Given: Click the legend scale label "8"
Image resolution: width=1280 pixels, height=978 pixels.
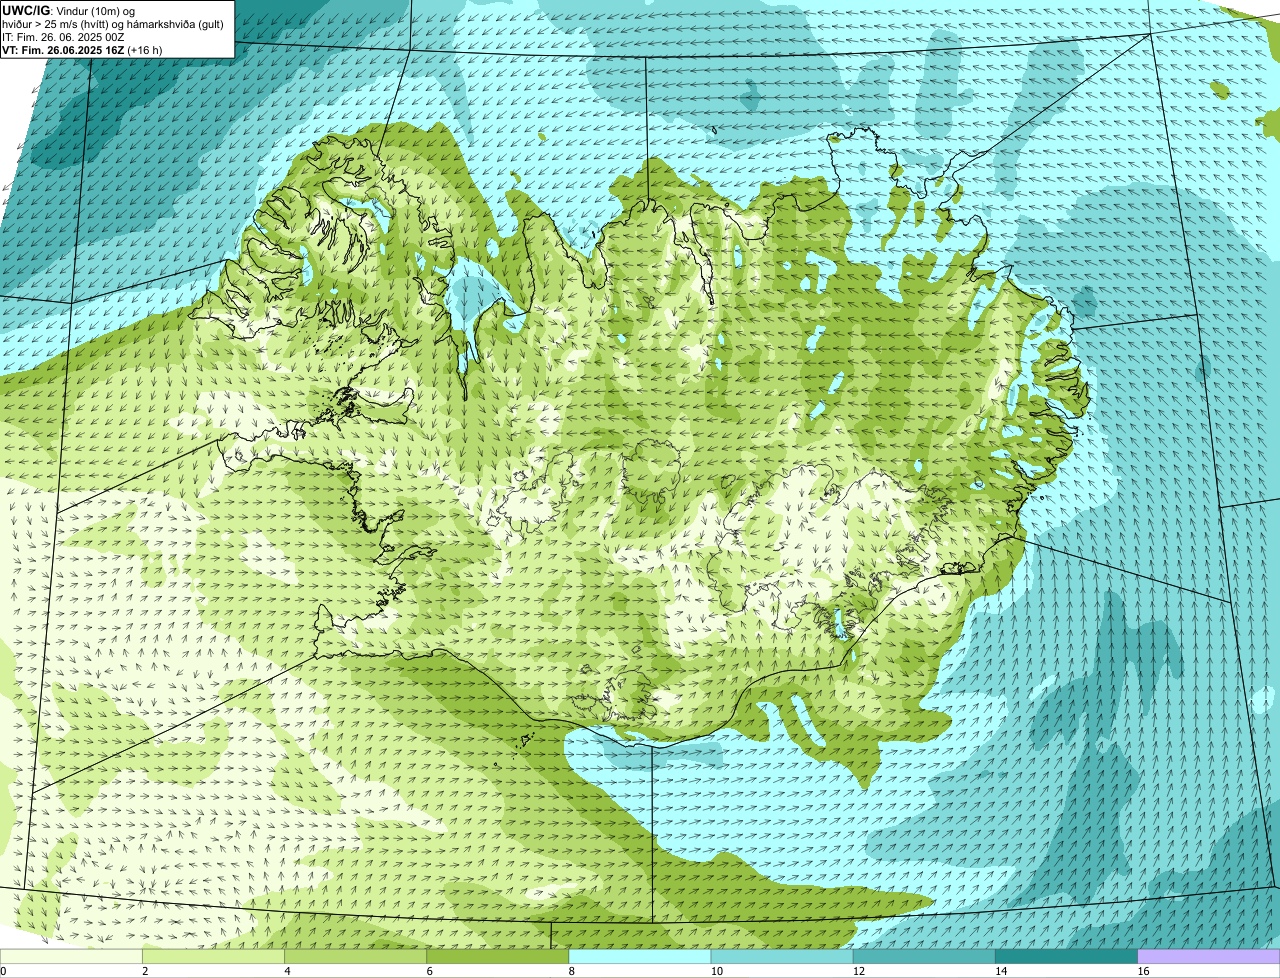Looking at the screenshot, I should [x=572, y=971].
